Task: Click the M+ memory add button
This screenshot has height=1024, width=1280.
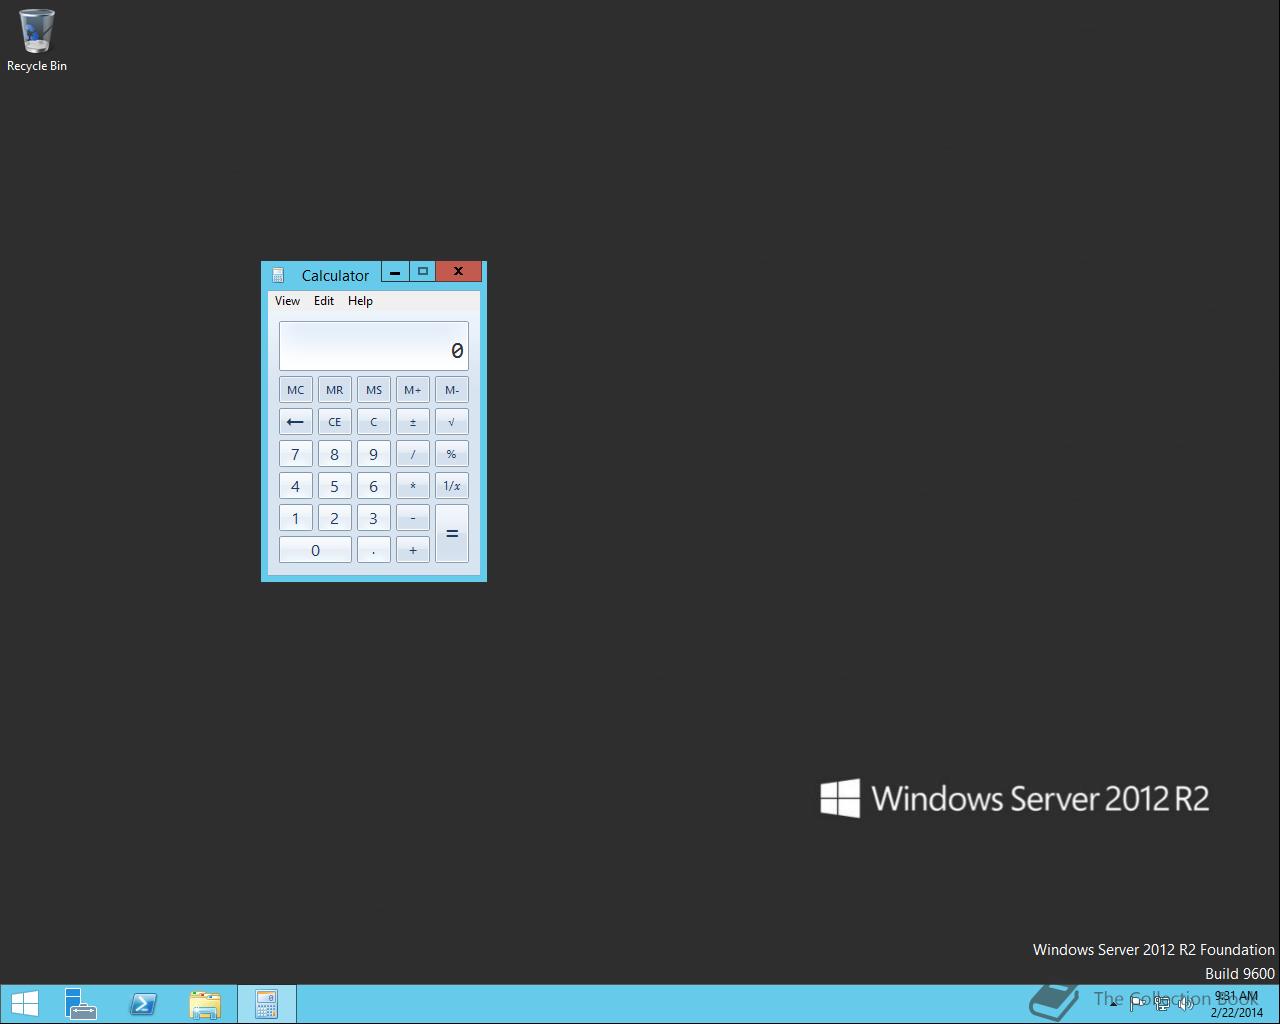Action: tap(412, 390)
